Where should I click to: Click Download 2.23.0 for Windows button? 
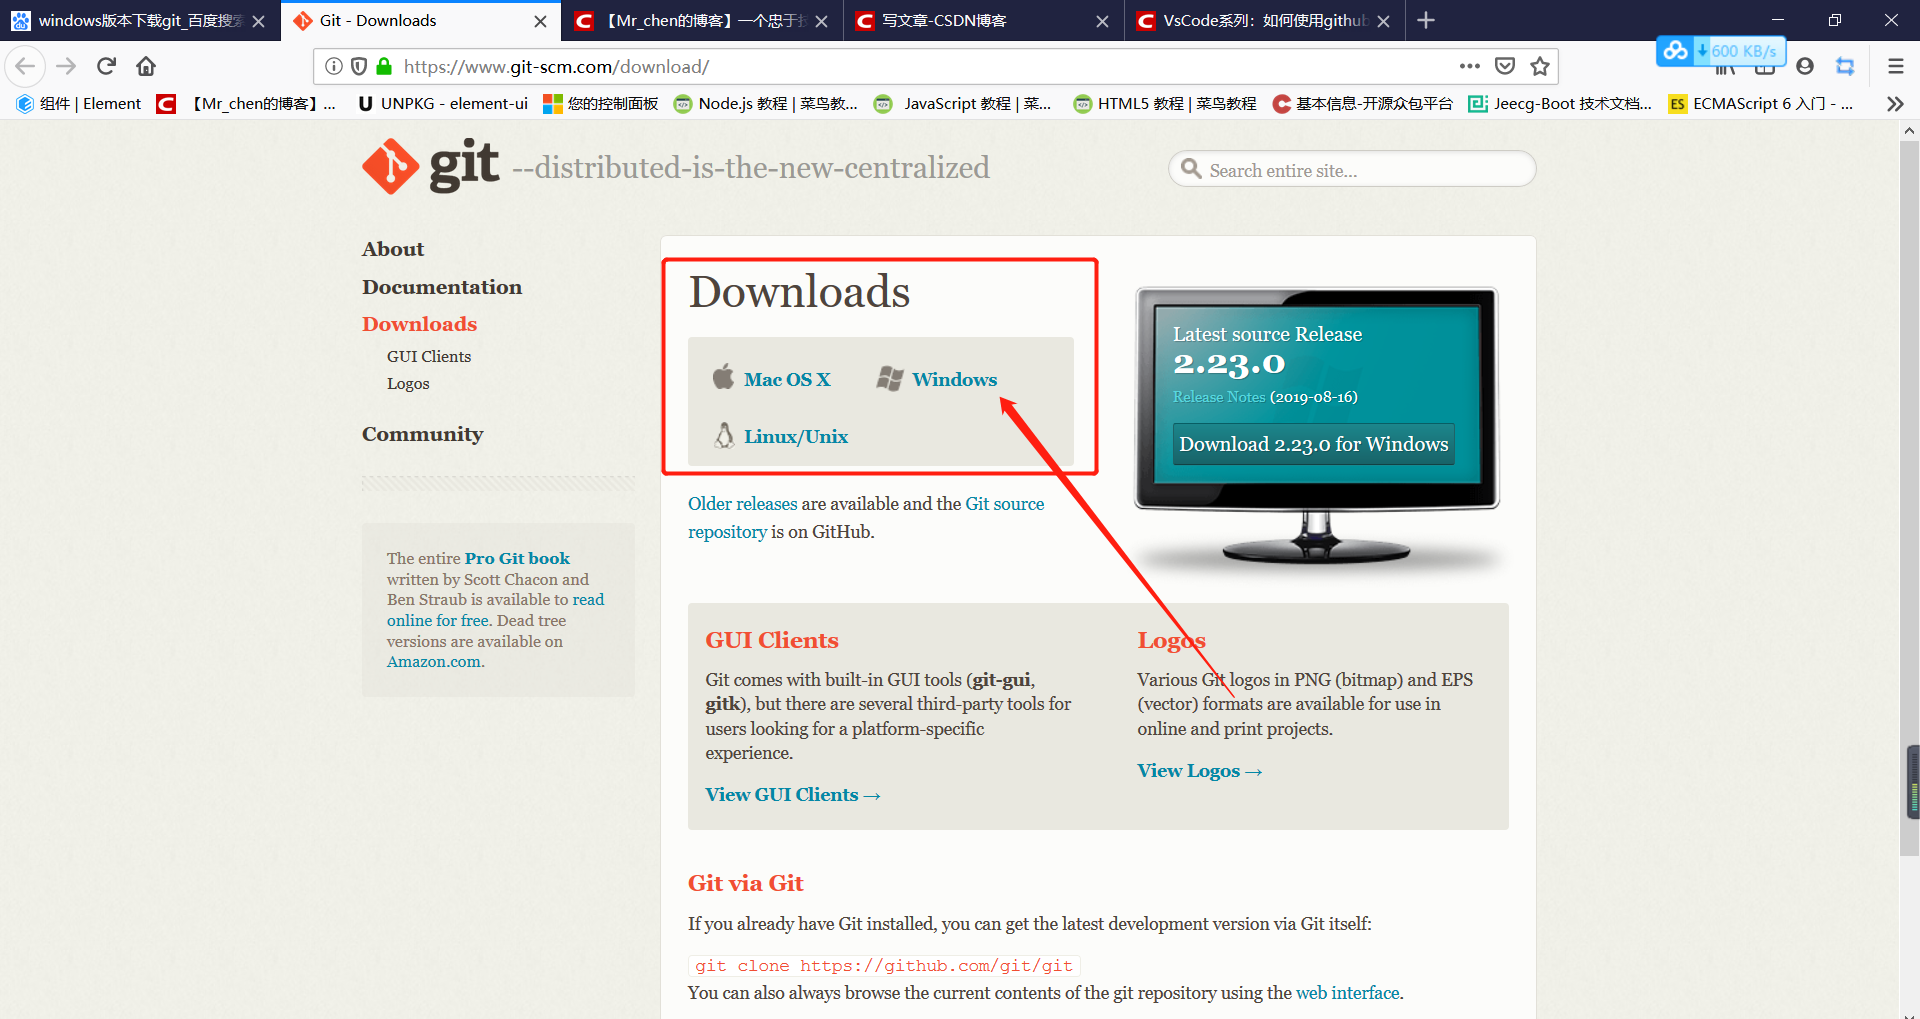1312,444
